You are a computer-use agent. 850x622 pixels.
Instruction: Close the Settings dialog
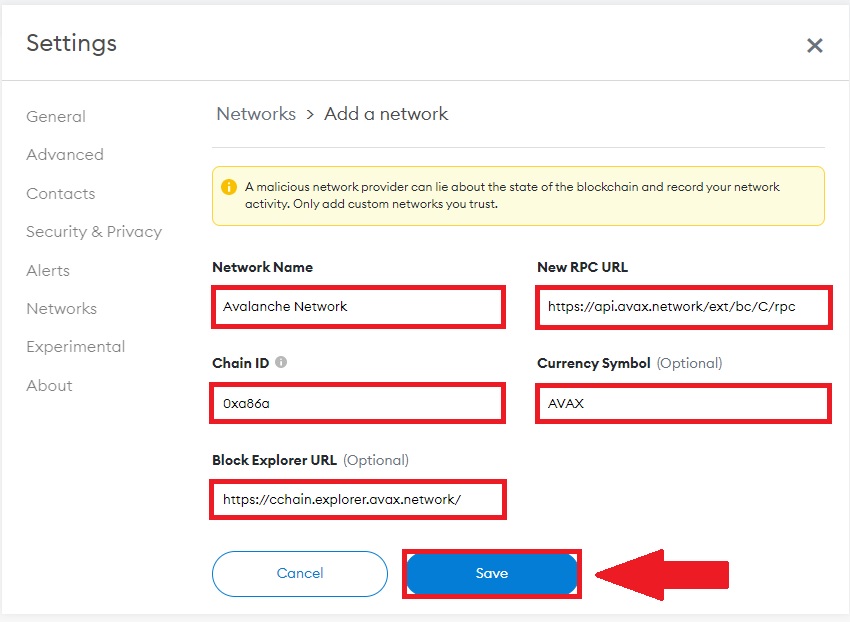click(x=814, y=46)
